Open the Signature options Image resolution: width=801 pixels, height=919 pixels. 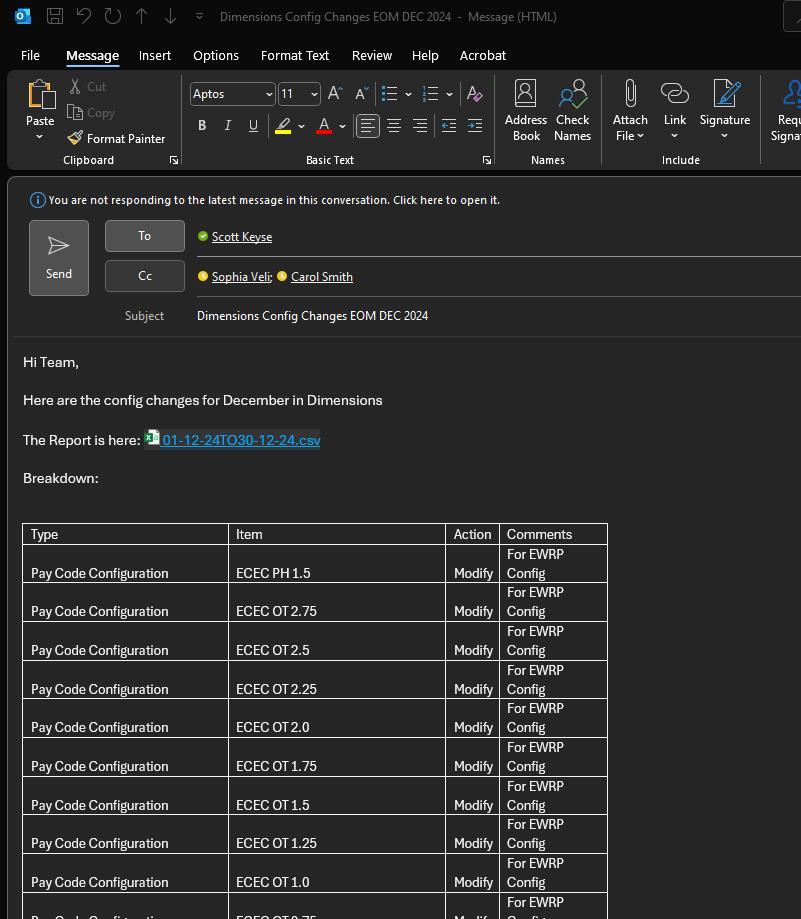tap(725, 110)
